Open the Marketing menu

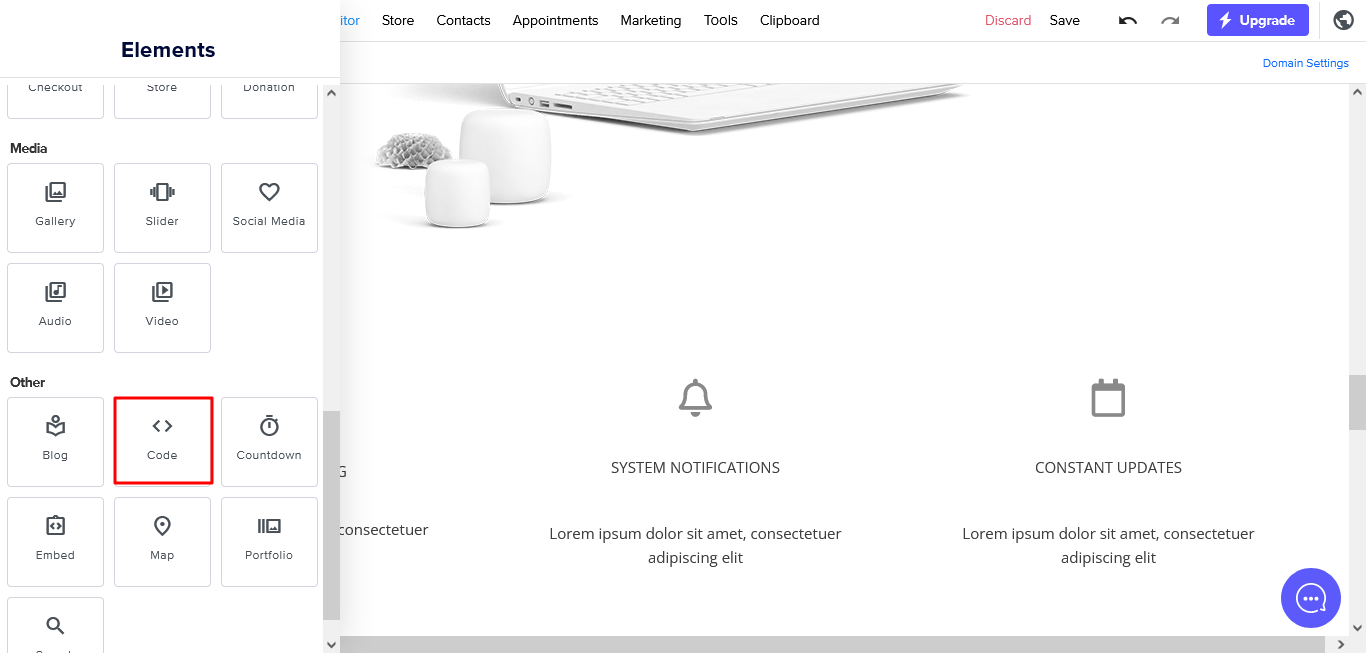[x=651, y=20]
